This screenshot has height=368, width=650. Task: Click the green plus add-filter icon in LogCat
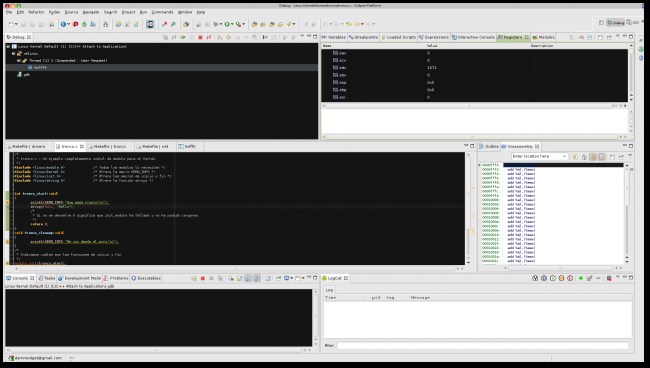(581, 278)
